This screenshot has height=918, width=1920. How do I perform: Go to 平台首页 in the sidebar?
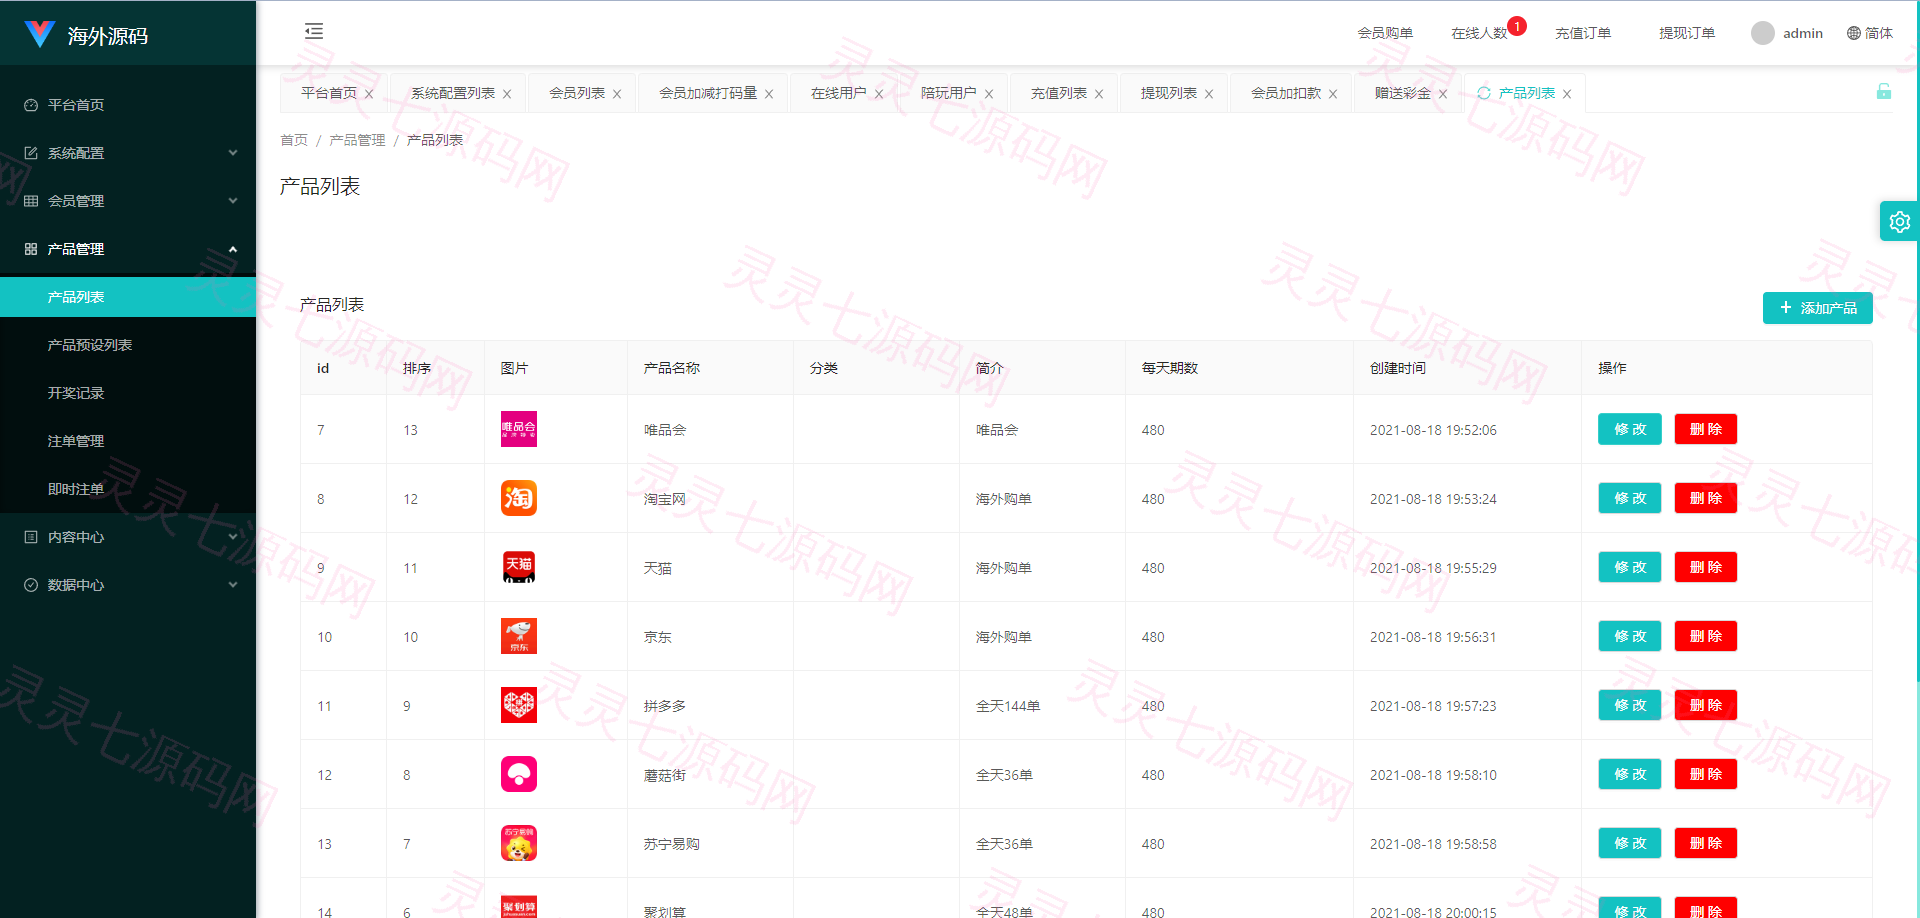(x=128, y=105)
